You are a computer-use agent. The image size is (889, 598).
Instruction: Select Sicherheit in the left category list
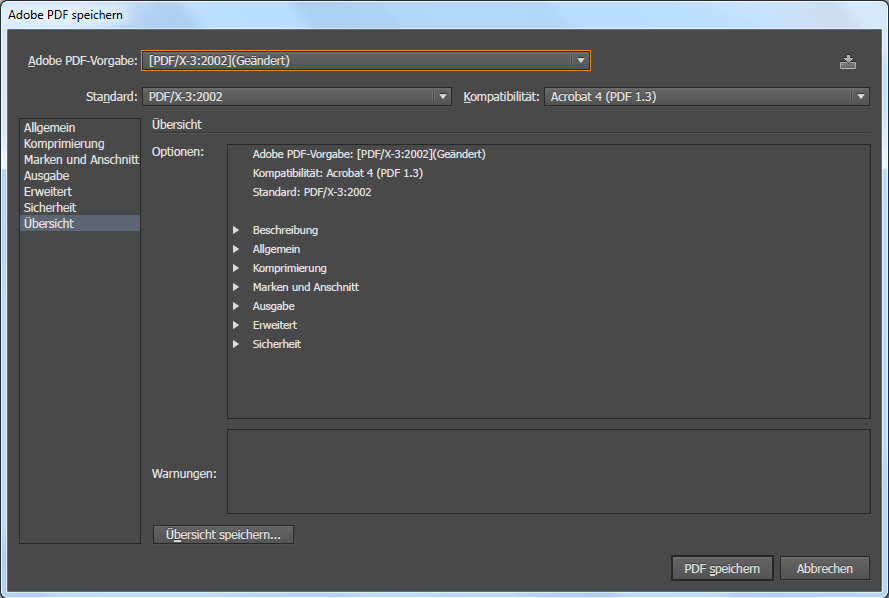point(50,208)
